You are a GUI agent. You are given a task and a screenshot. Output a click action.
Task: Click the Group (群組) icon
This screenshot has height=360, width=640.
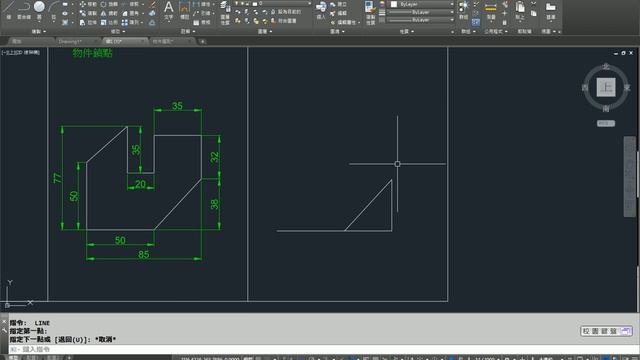point(463,10)
